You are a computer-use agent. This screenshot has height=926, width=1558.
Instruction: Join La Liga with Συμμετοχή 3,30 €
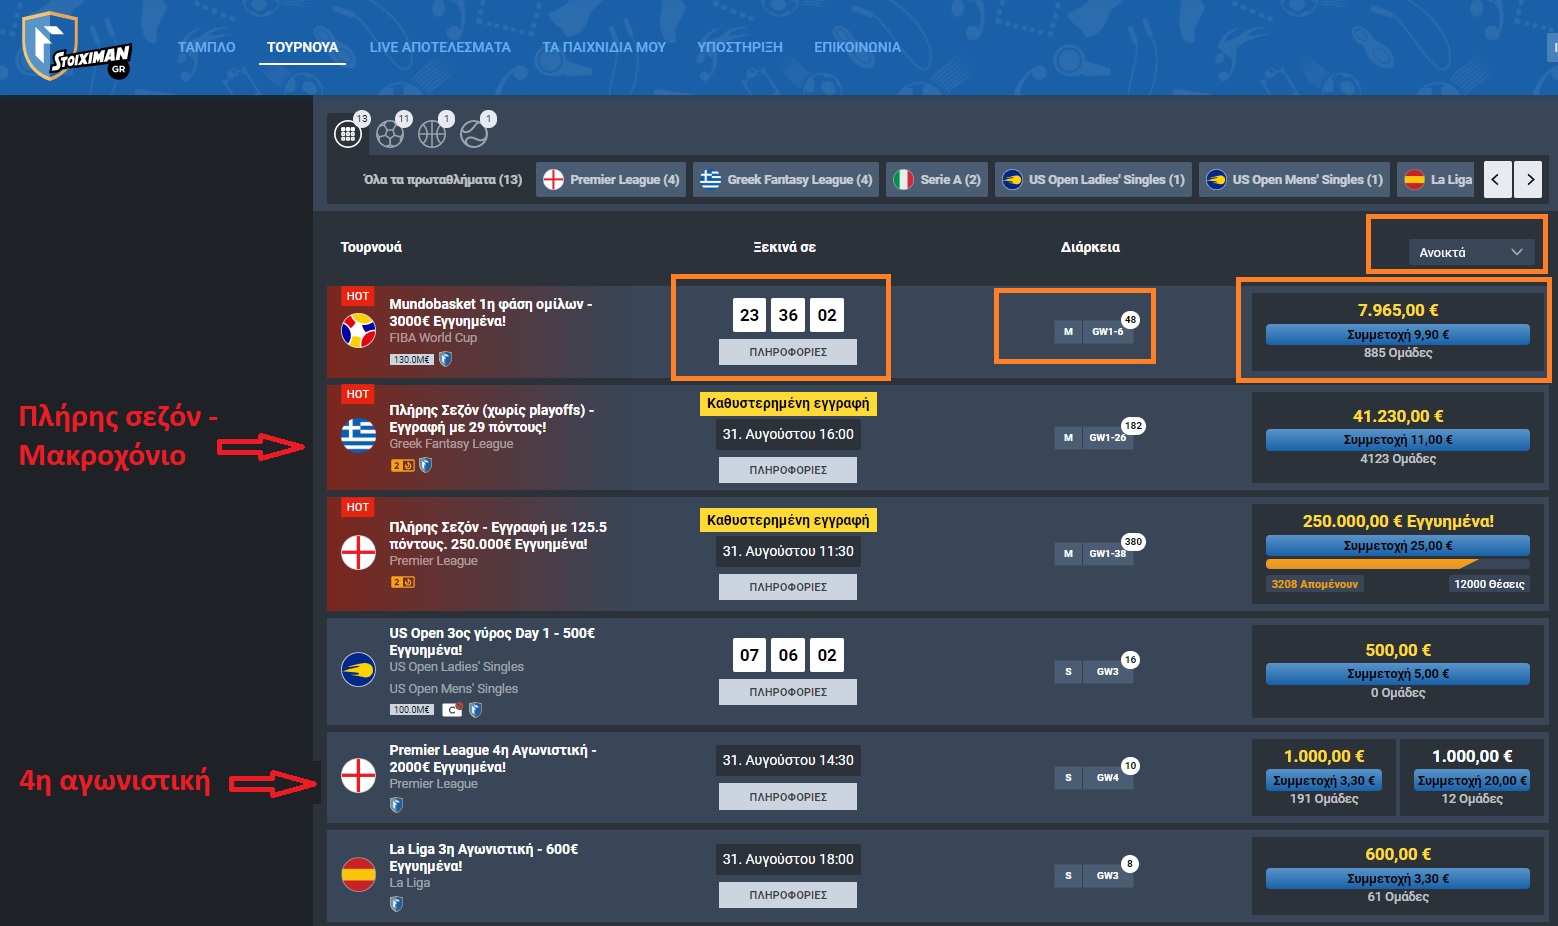[x=1398, y=879]
